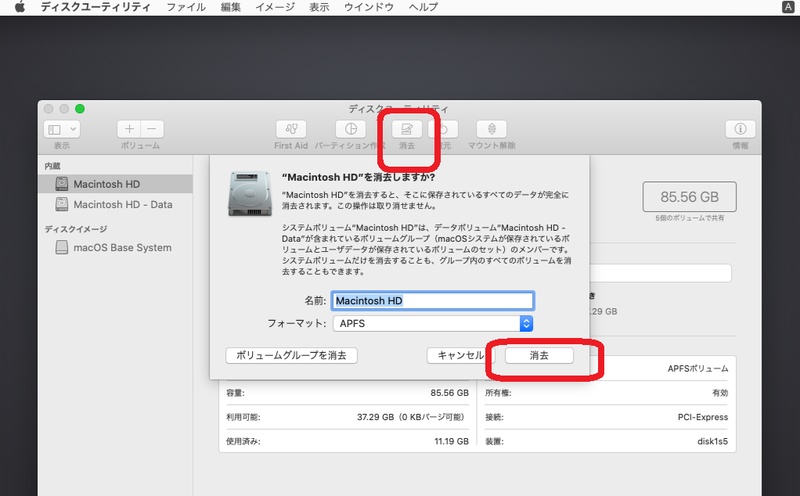Click the 装置 disk1s5 value
The width and height of the screenshot is (800, 496).
(712, 441)
